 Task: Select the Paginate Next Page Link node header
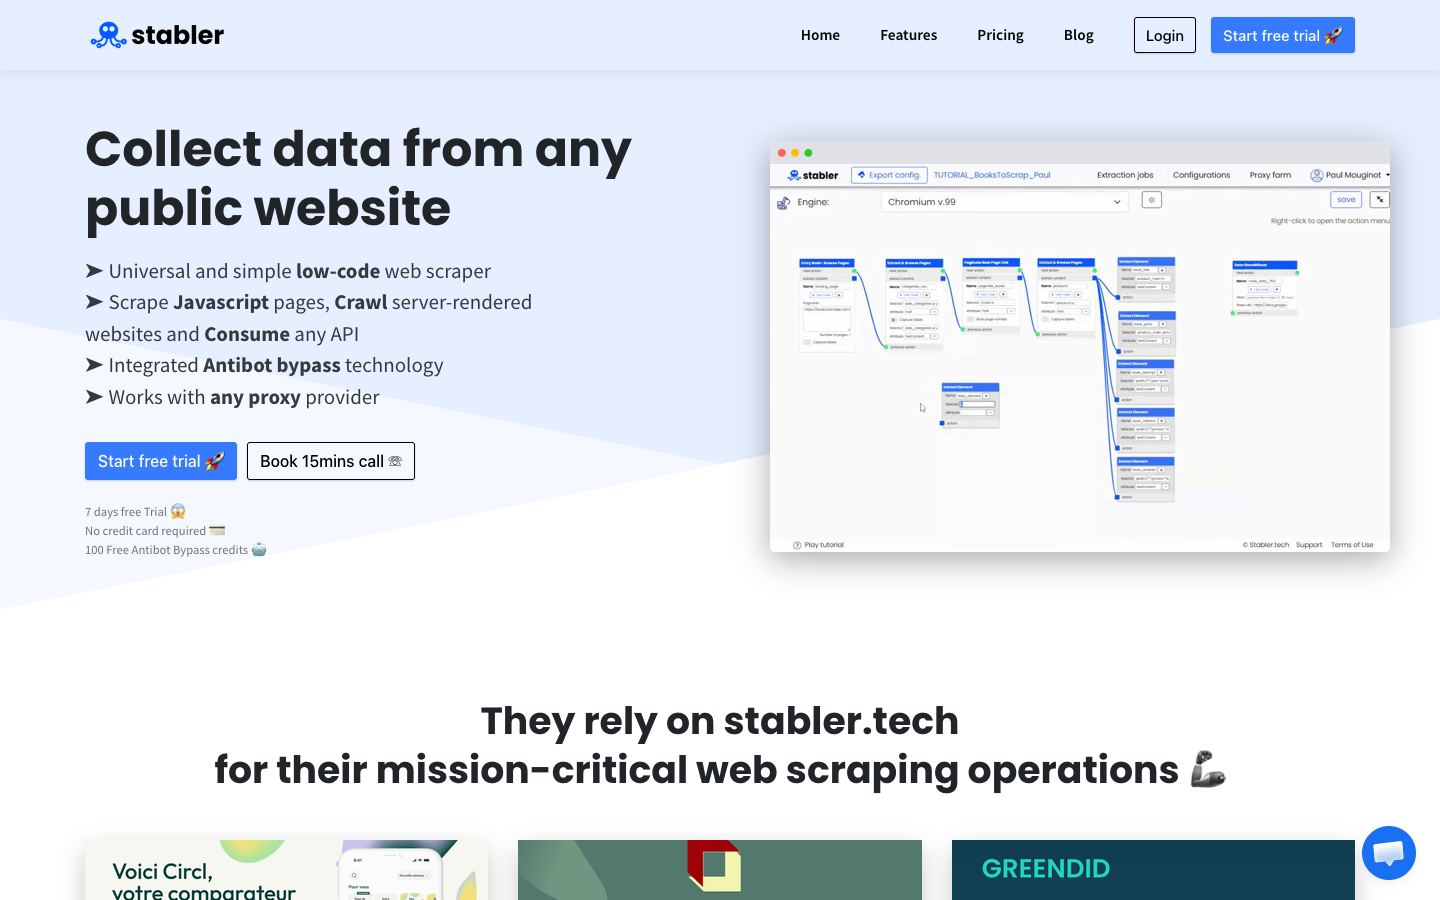click(x=991, y=263)
